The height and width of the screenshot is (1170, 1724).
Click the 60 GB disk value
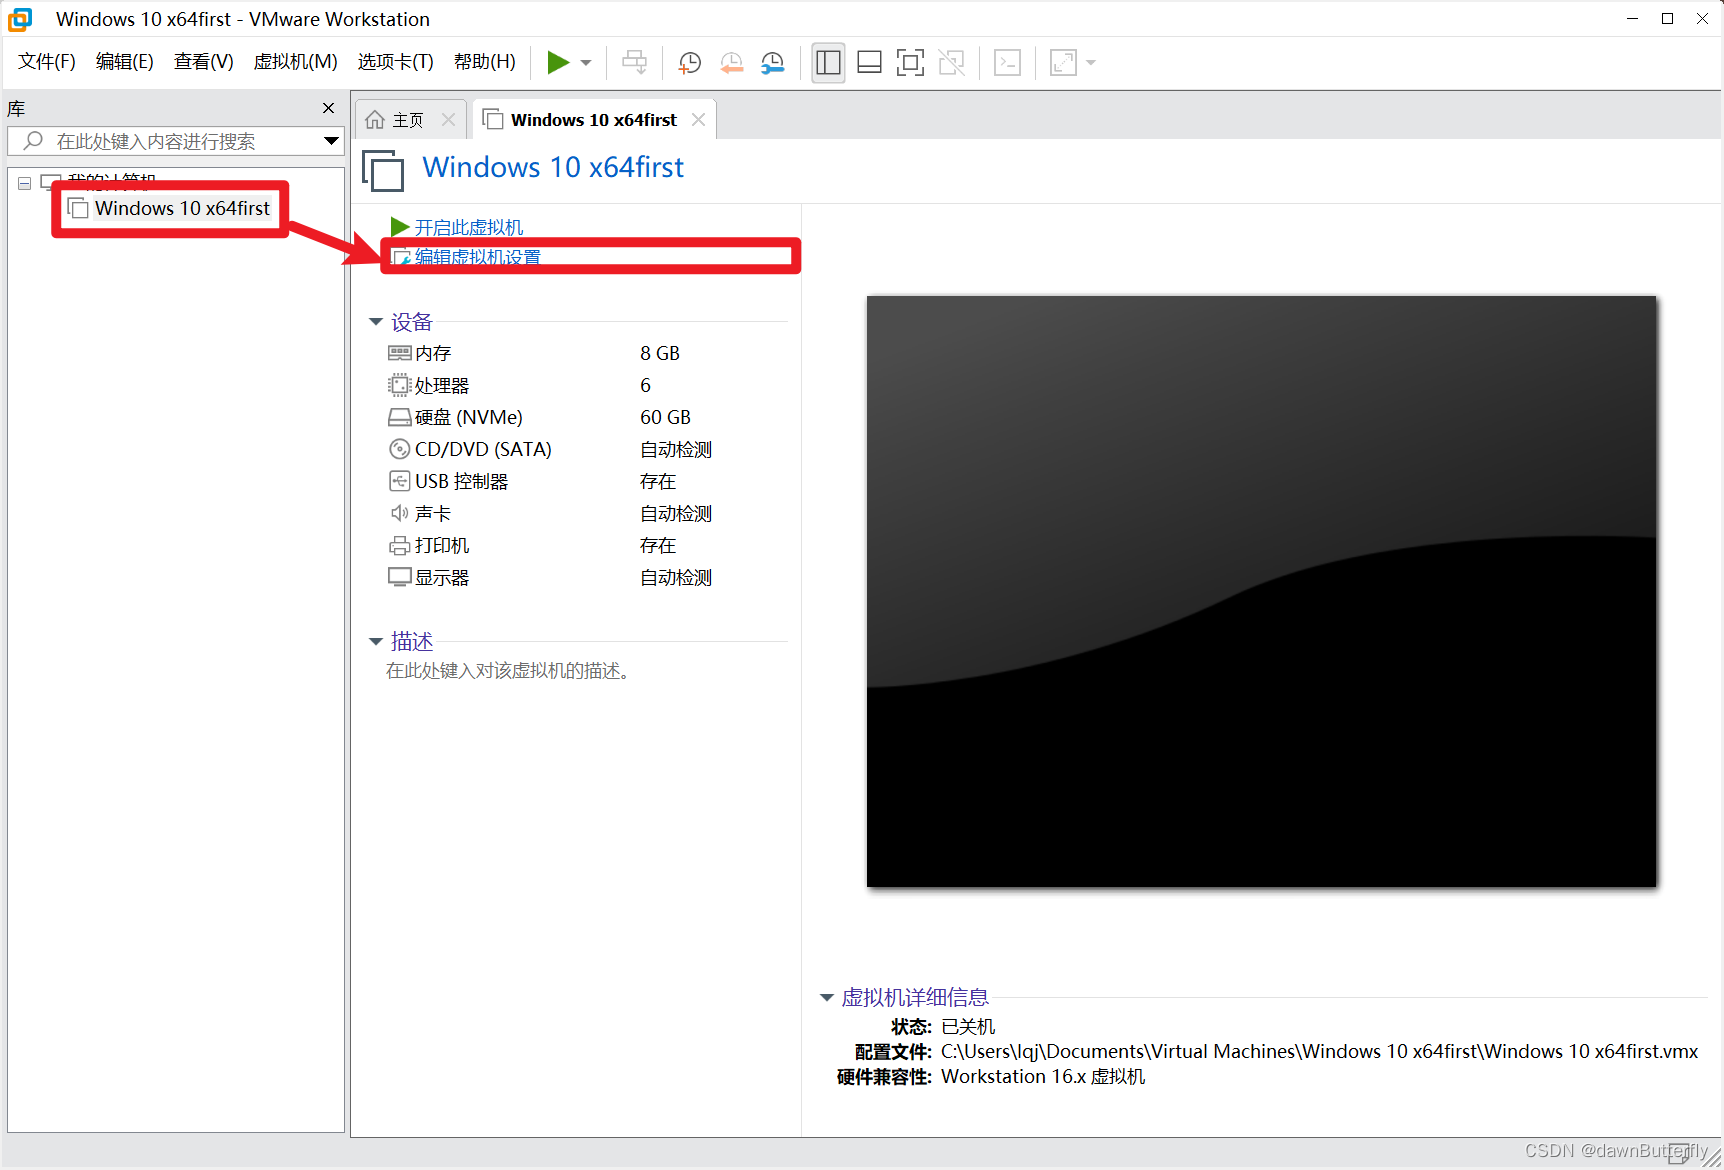[x=665, y=417]
